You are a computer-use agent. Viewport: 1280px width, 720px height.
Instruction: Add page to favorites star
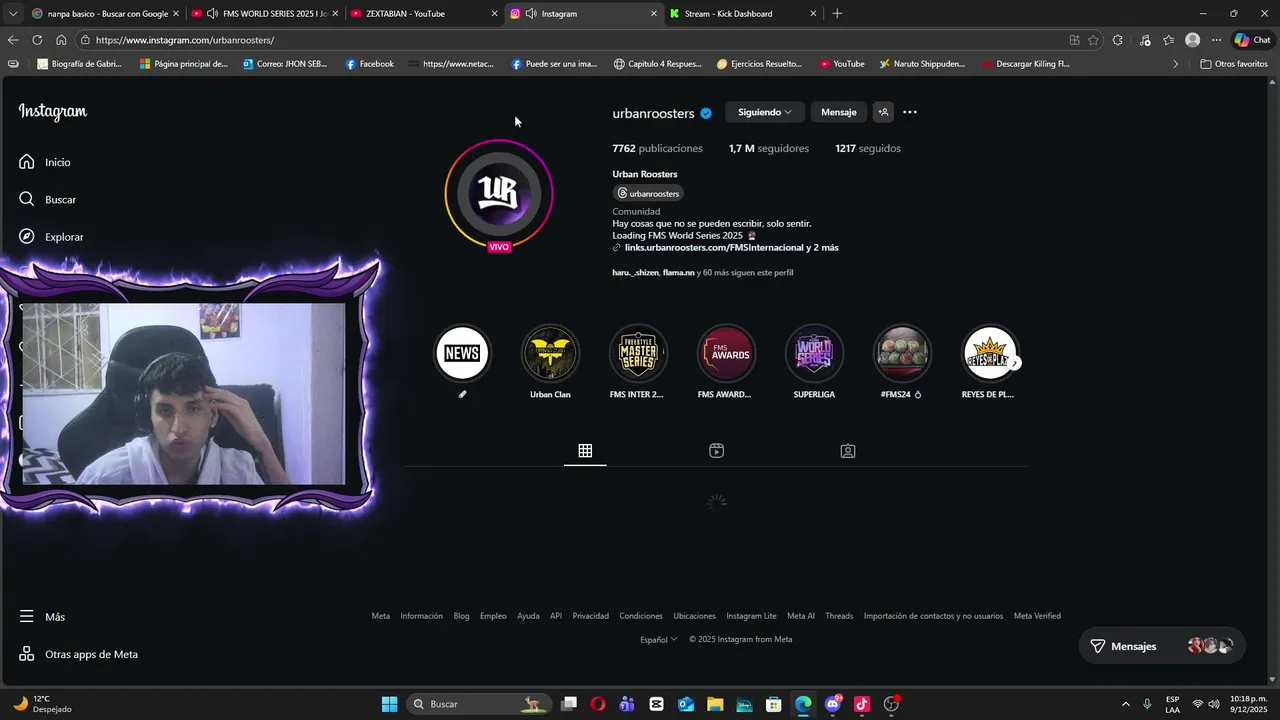coord(1093,40)
